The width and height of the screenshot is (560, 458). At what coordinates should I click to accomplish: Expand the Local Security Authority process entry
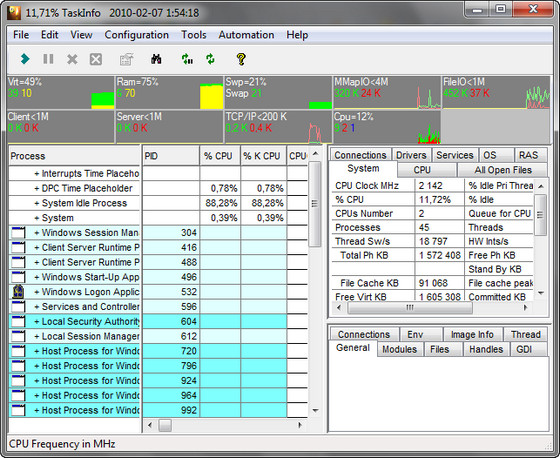tap(37, 322)
